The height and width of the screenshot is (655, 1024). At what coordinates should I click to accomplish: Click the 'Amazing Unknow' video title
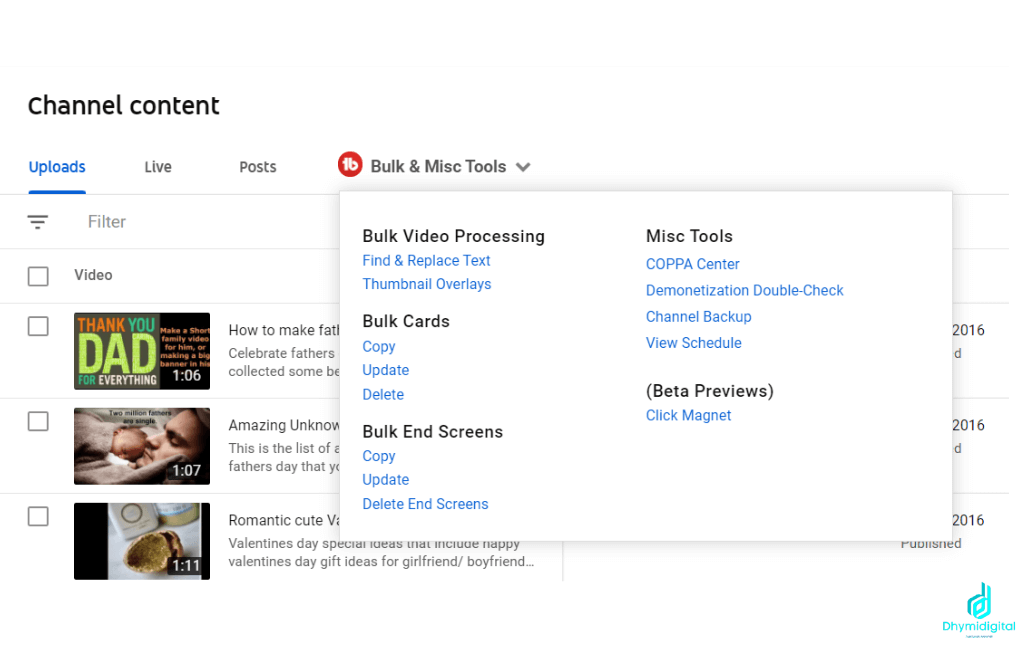[x=284, y=426]
